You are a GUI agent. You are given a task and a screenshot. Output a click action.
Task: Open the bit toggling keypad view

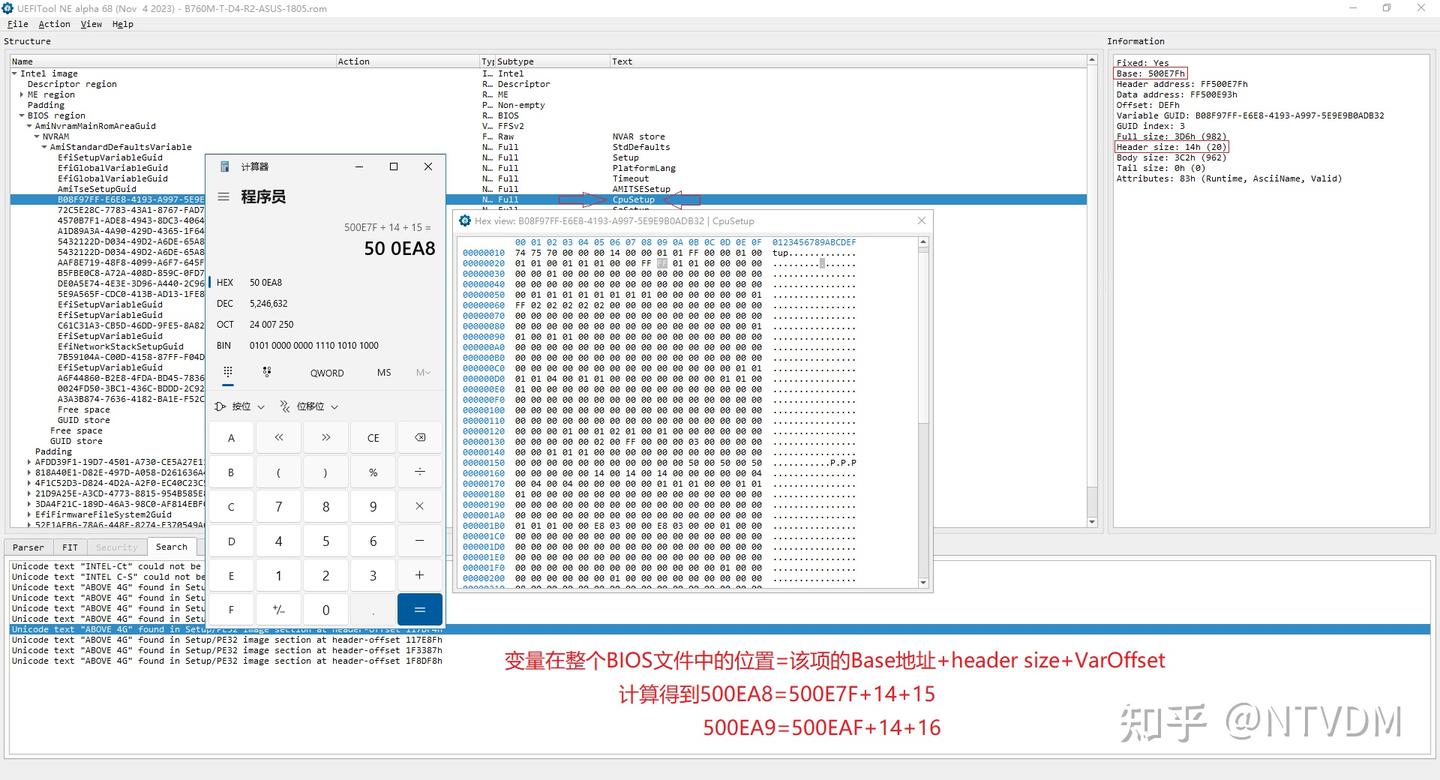pos(266,371)
